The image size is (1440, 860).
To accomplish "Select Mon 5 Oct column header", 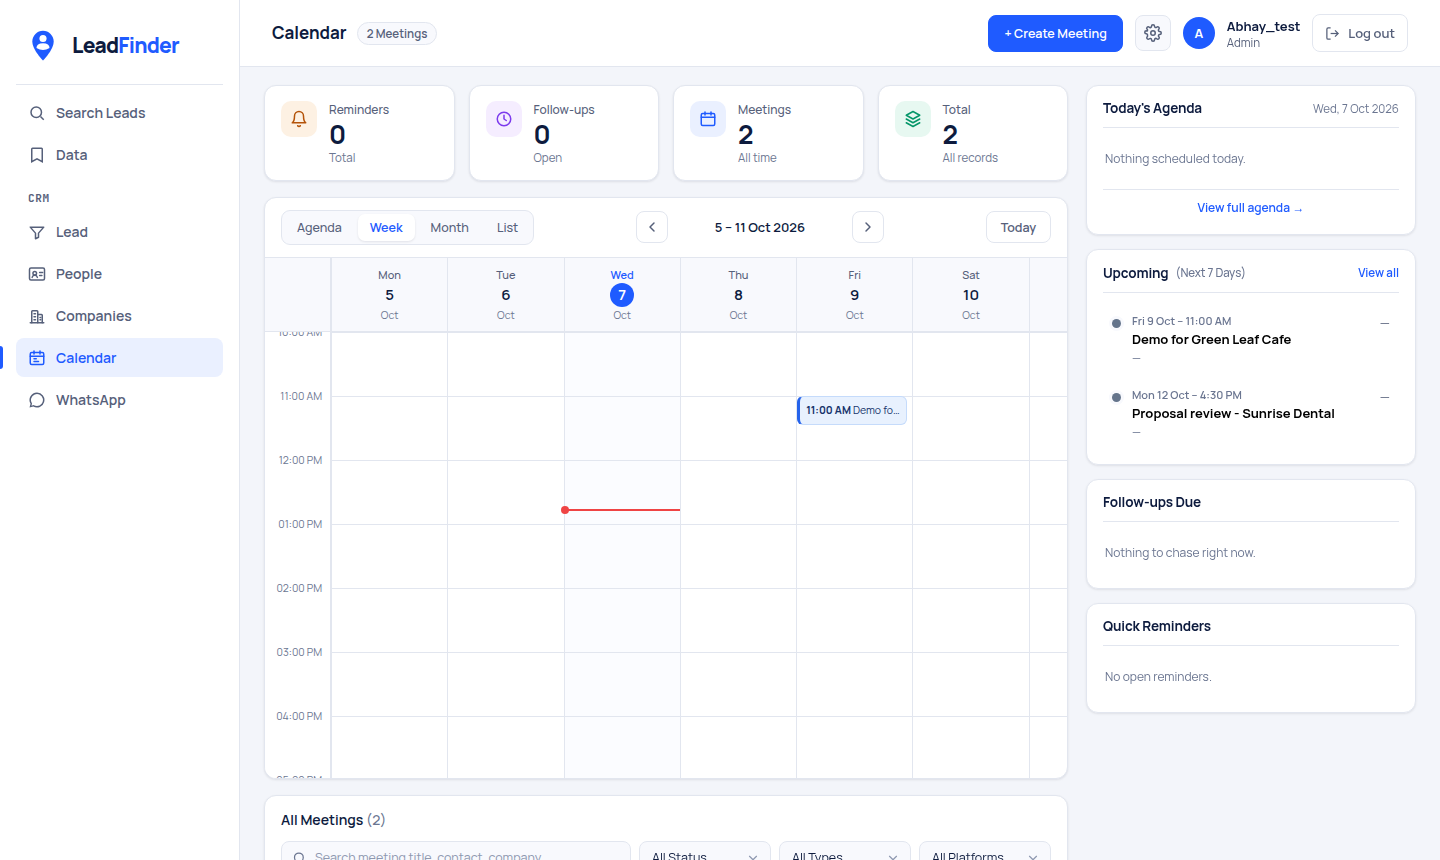I will coord(389,295).
